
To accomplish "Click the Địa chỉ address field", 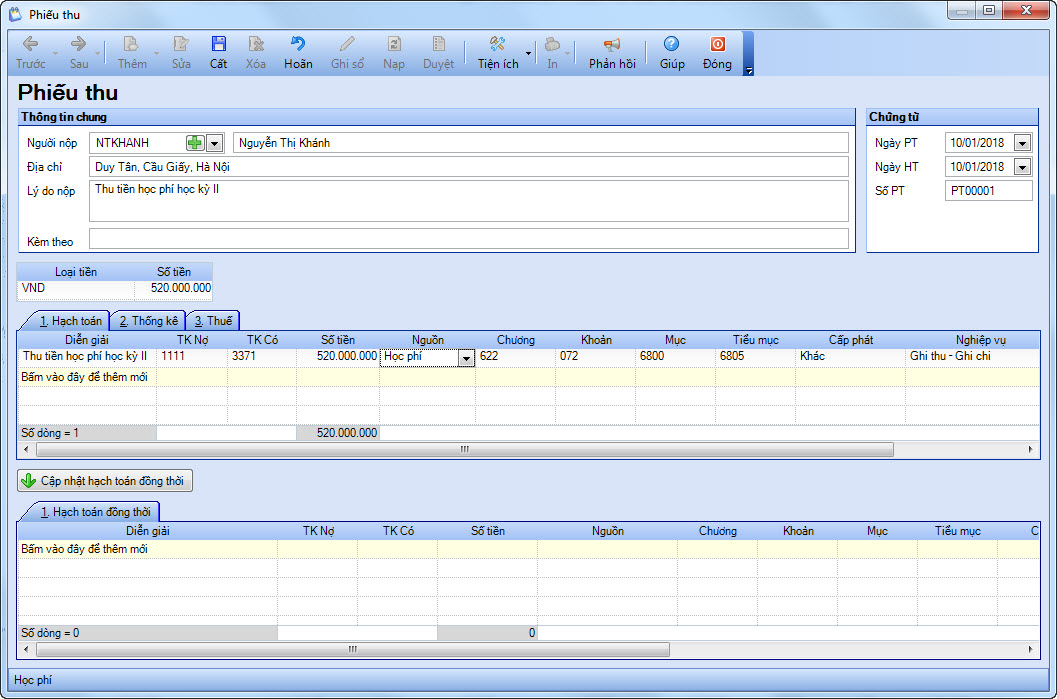I will (469, 166).
